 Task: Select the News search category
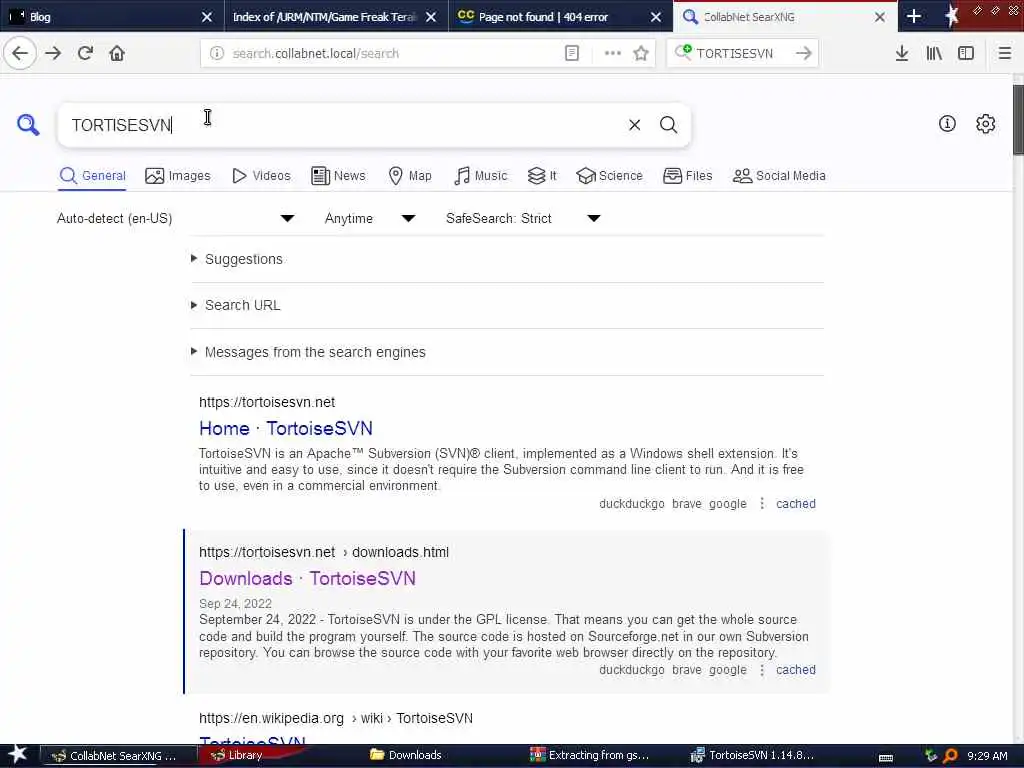point(338,176)
